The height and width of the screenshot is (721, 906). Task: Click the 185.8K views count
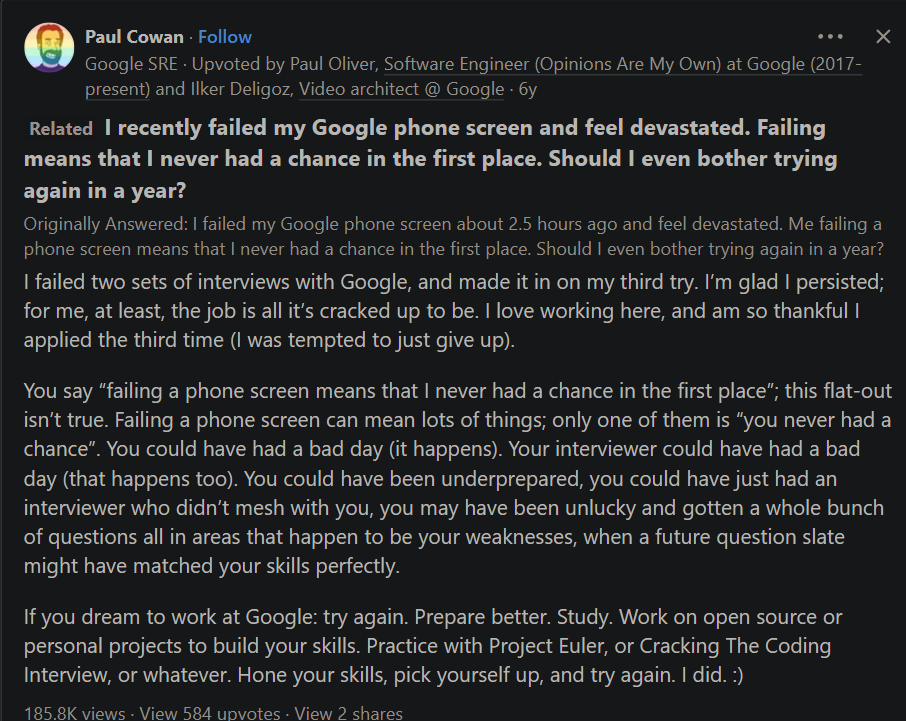point(75,713)
